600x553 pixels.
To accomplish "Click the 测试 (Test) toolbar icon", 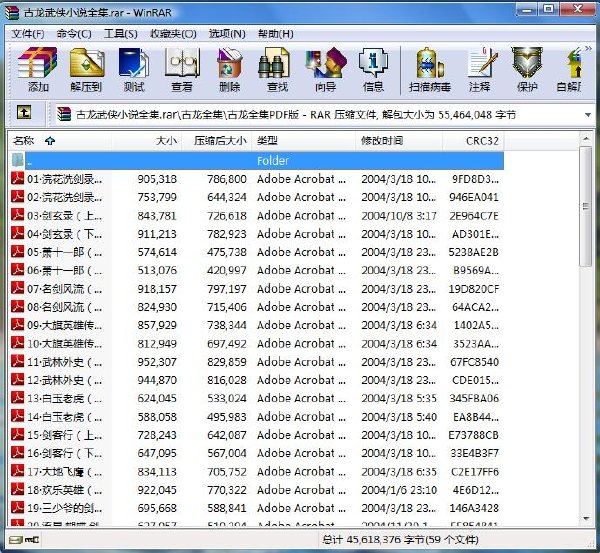I will click(x=134, y=69).
